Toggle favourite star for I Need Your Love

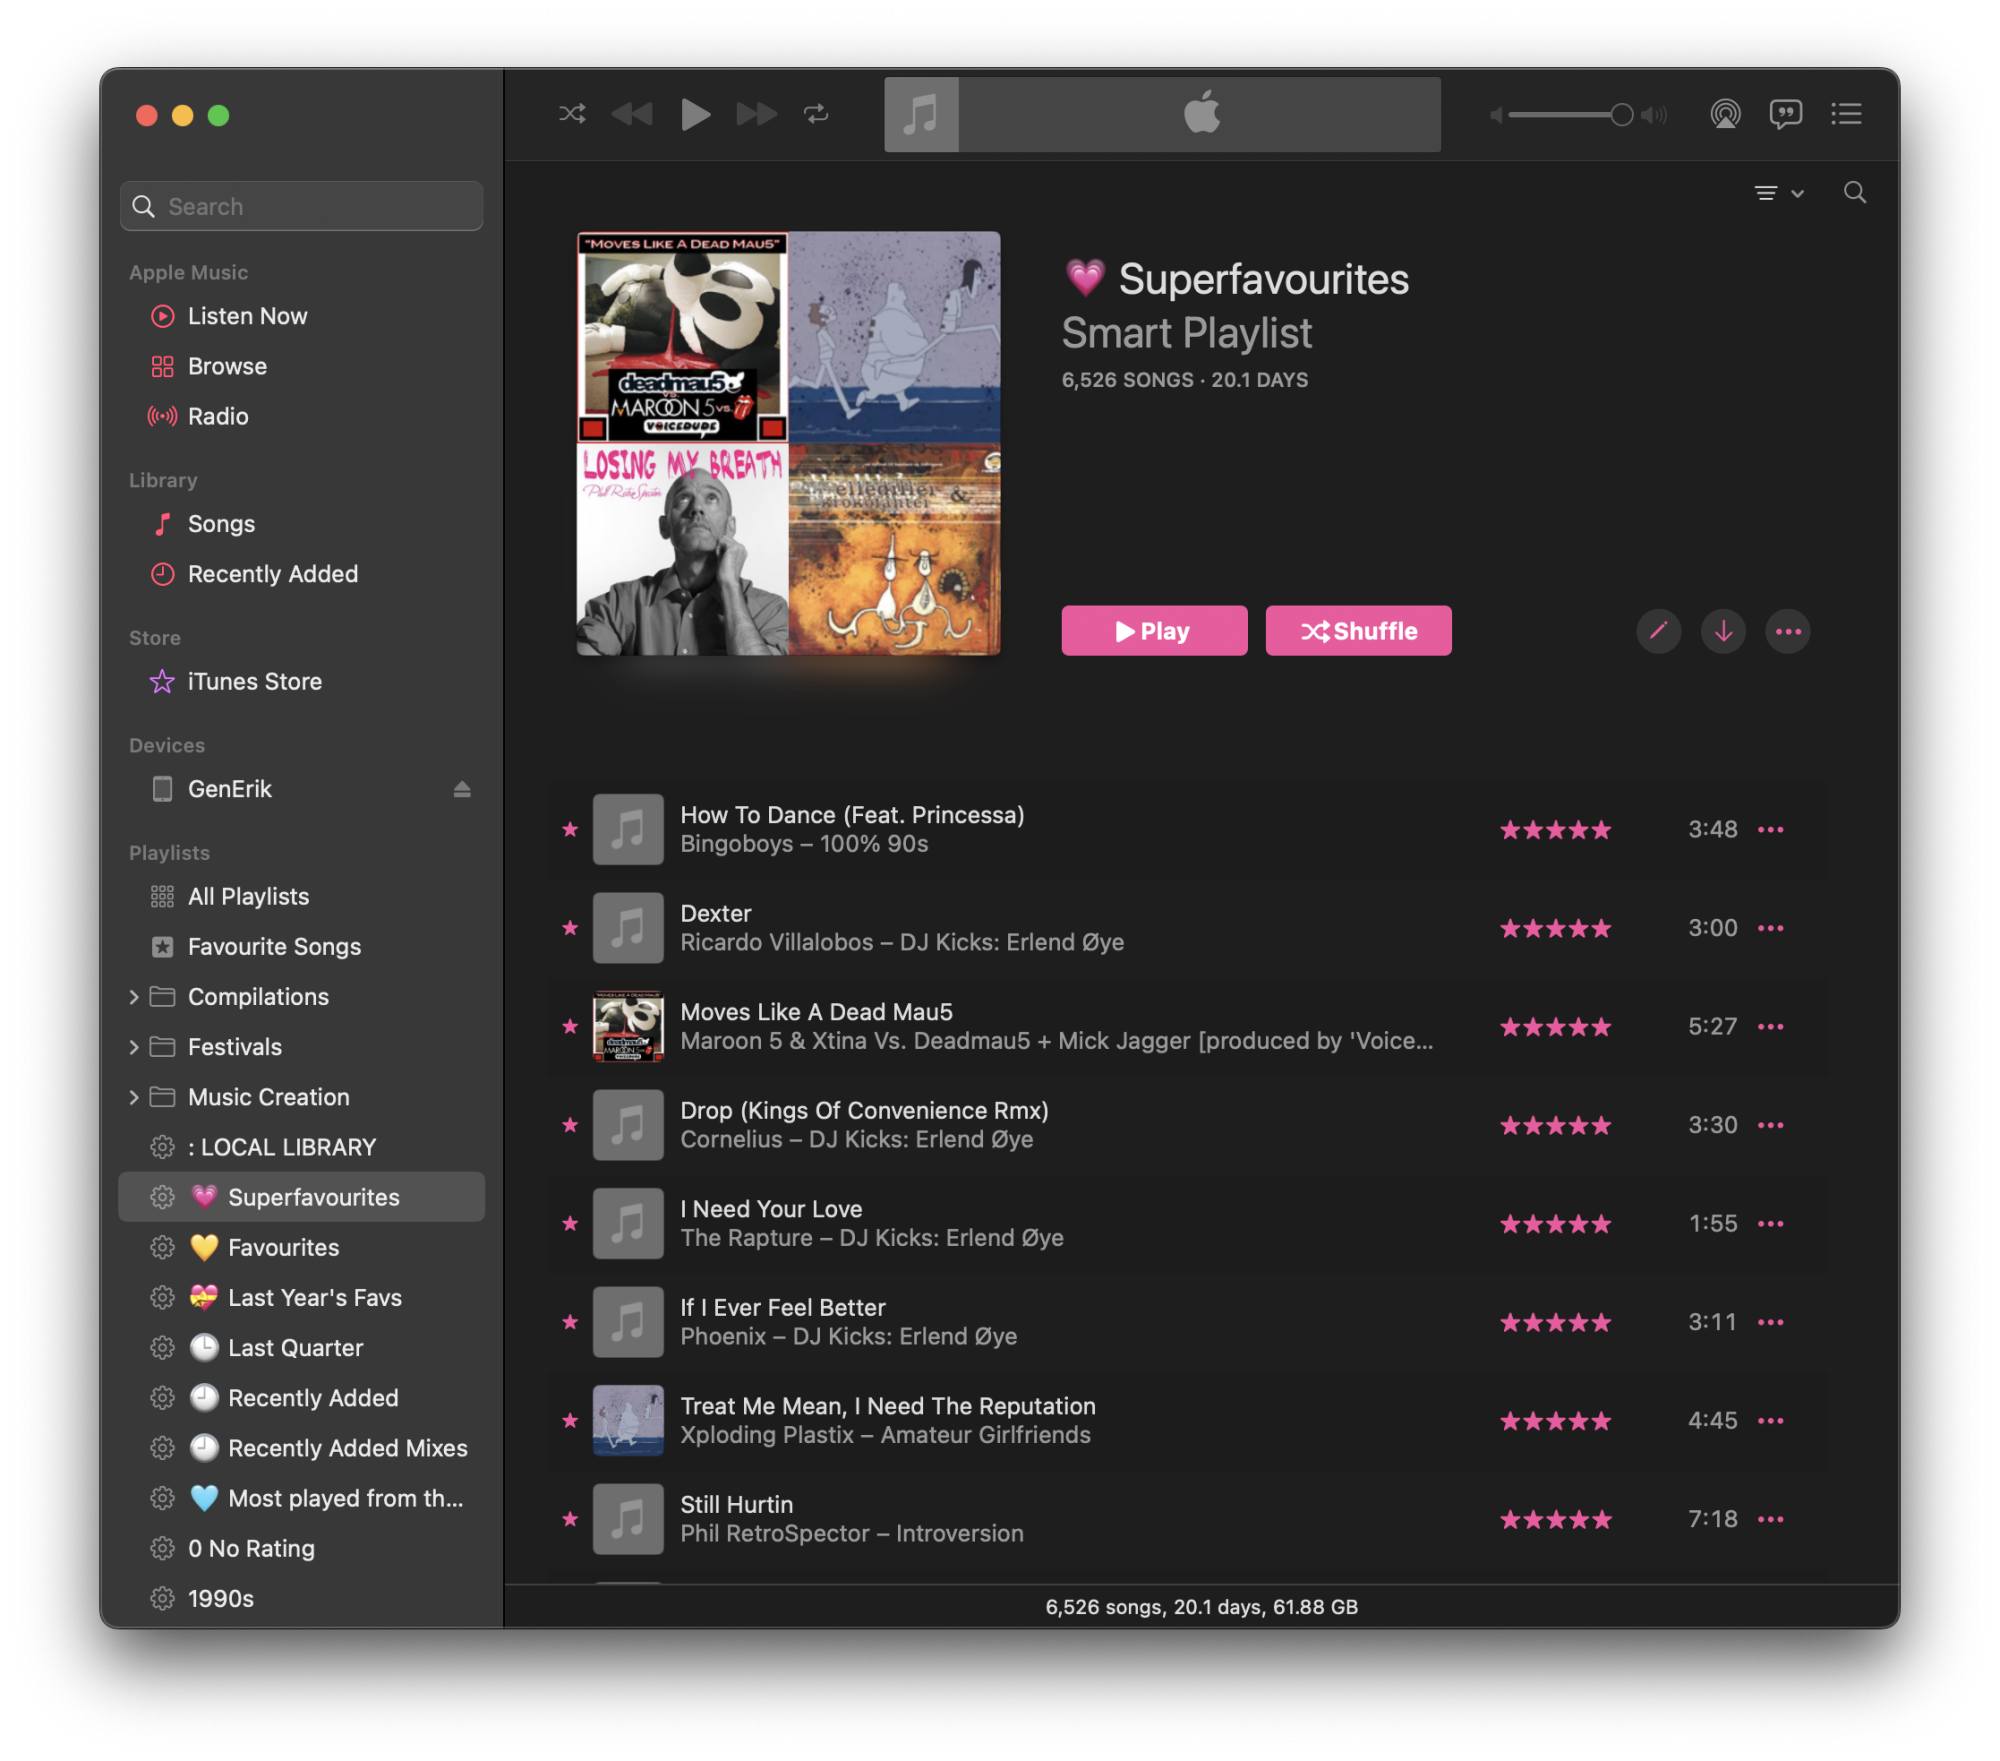tap(570, 1224)
